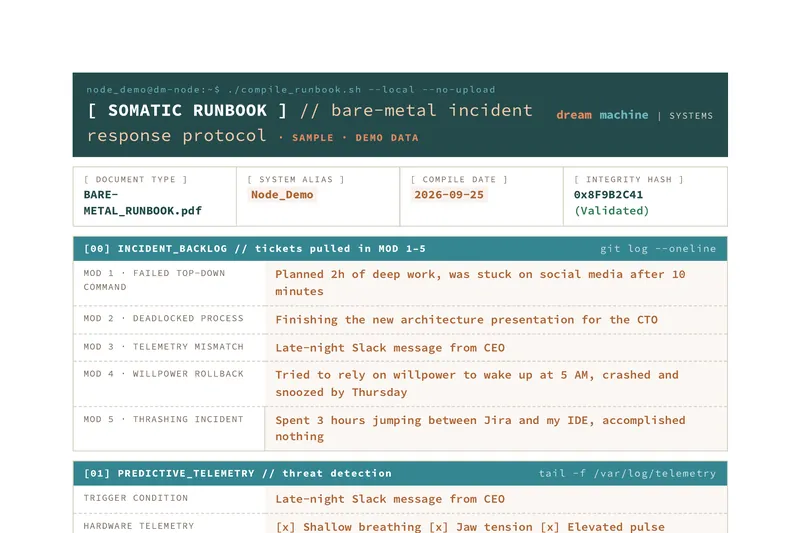Viewport: 800px width, 533px height.
Task: Toggle the '[x] Shallow breathing' checkbox
Action: click(348, 527)
